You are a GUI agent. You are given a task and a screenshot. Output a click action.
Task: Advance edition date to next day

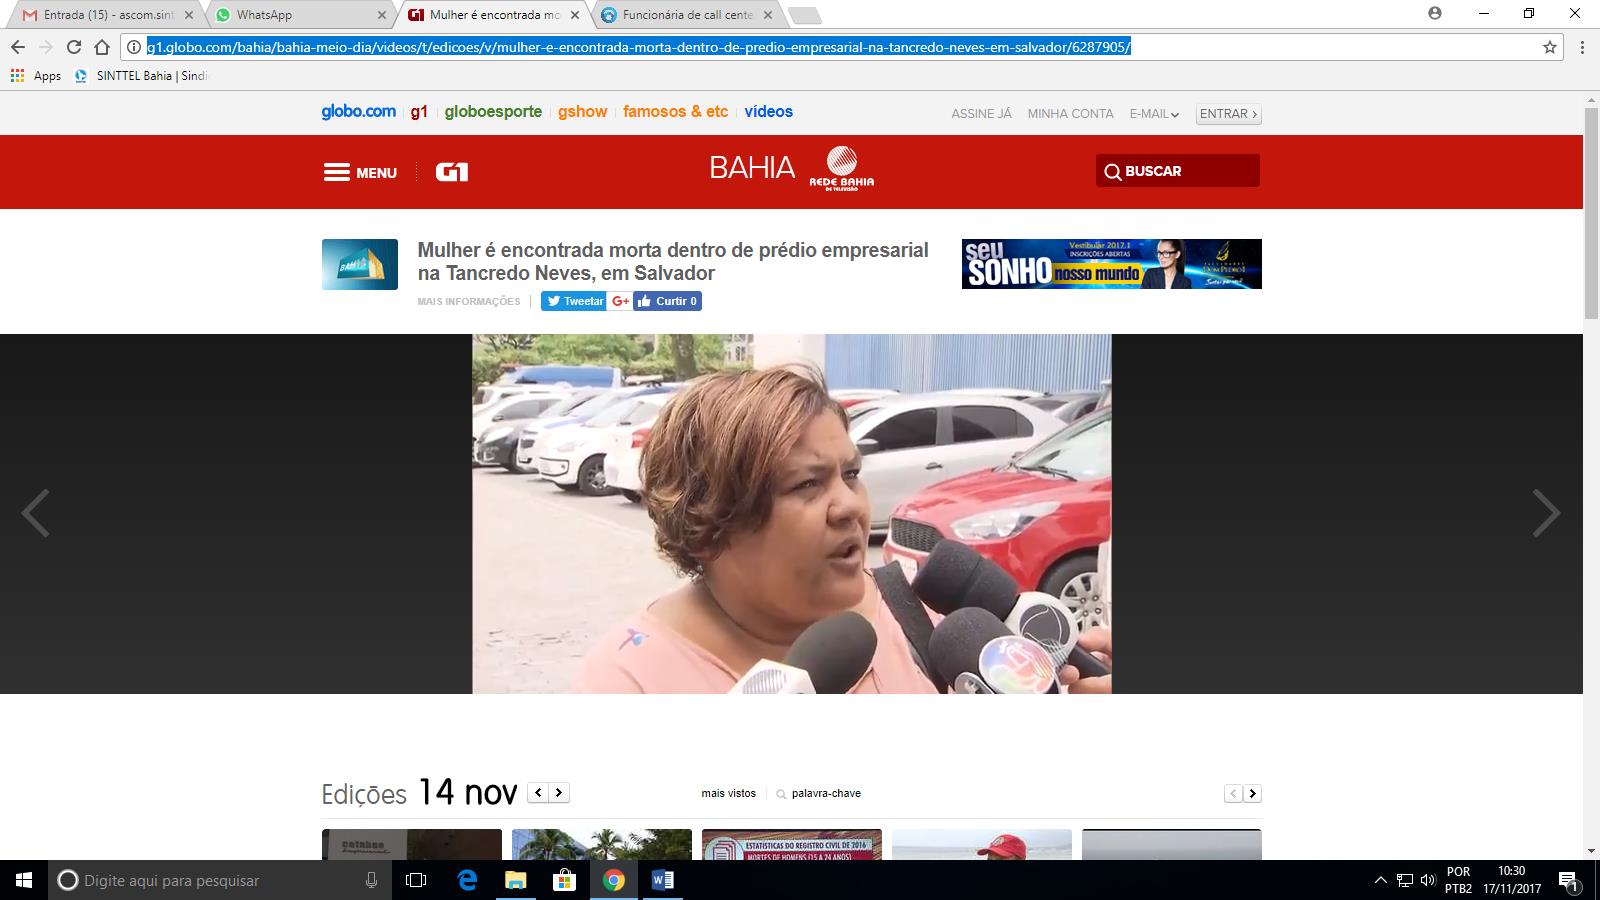(559, 793)
